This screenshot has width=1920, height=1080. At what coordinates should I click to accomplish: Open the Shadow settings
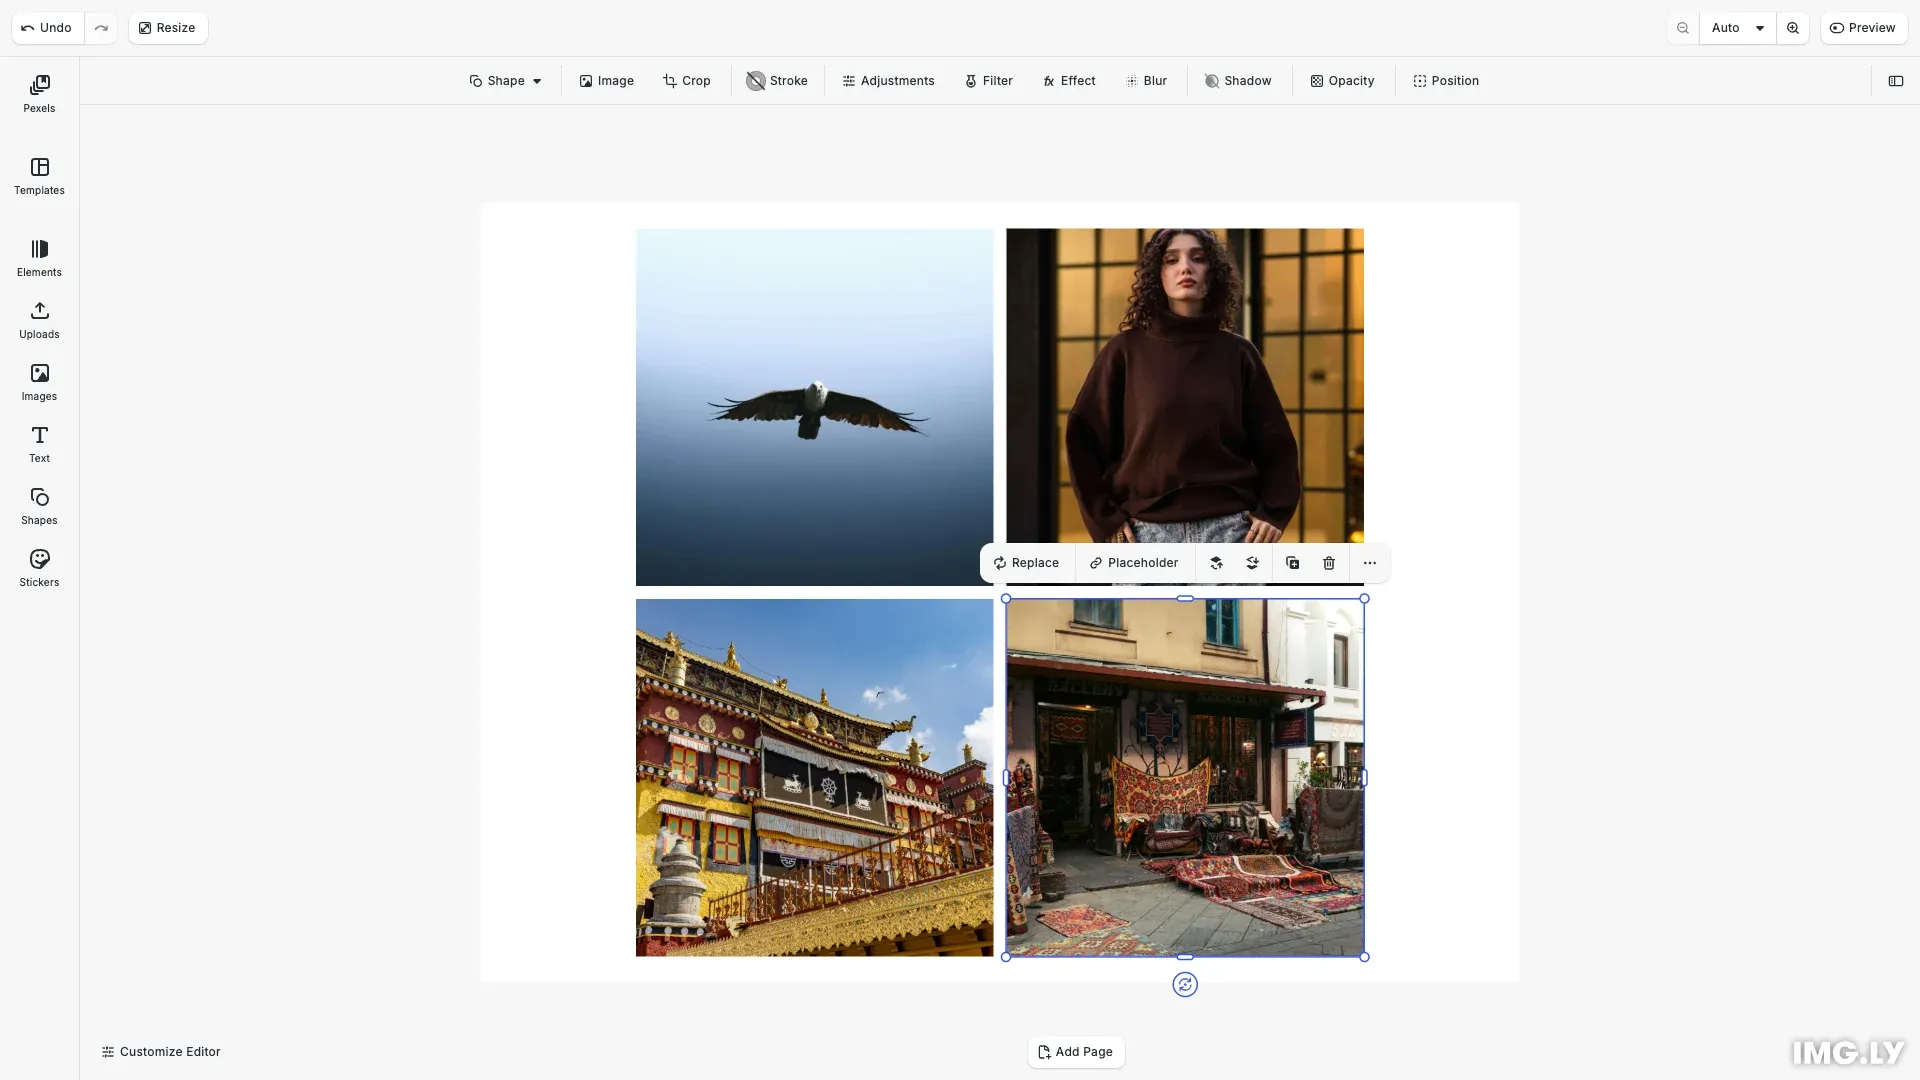click(x=1238, y=81)
